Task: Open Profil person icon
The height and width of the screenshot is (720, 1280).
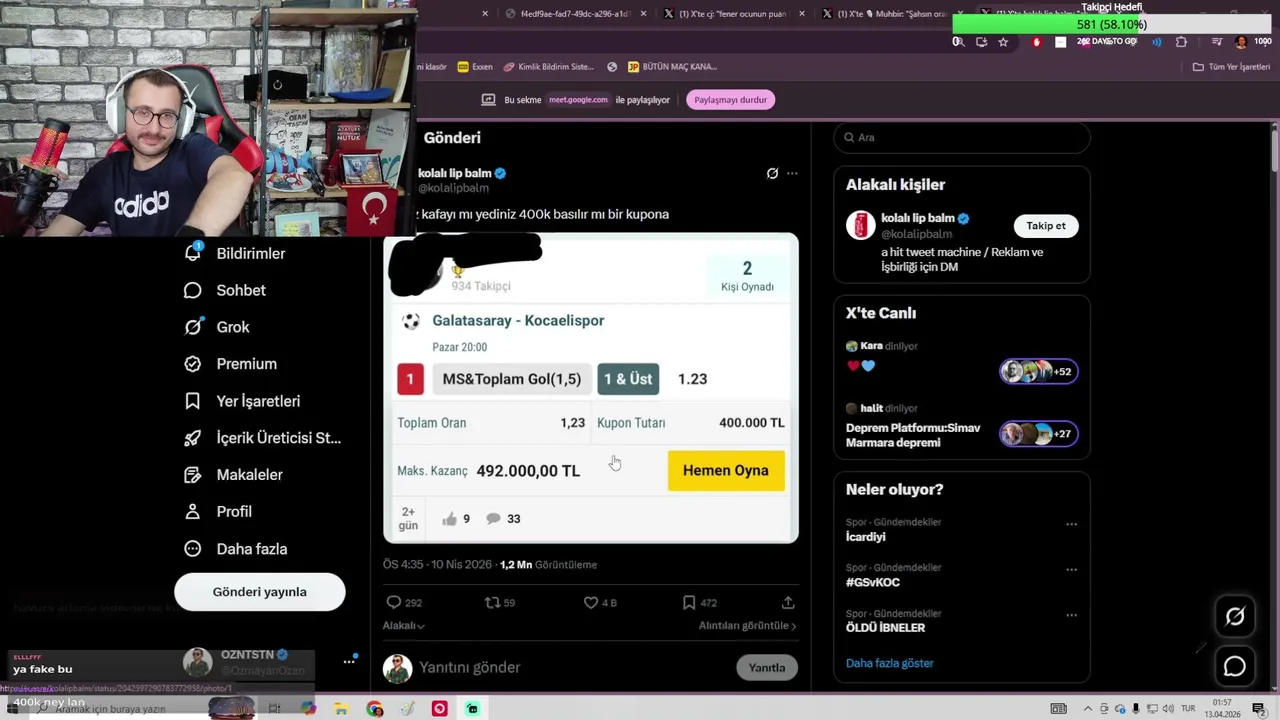Action: click(193, 511)
